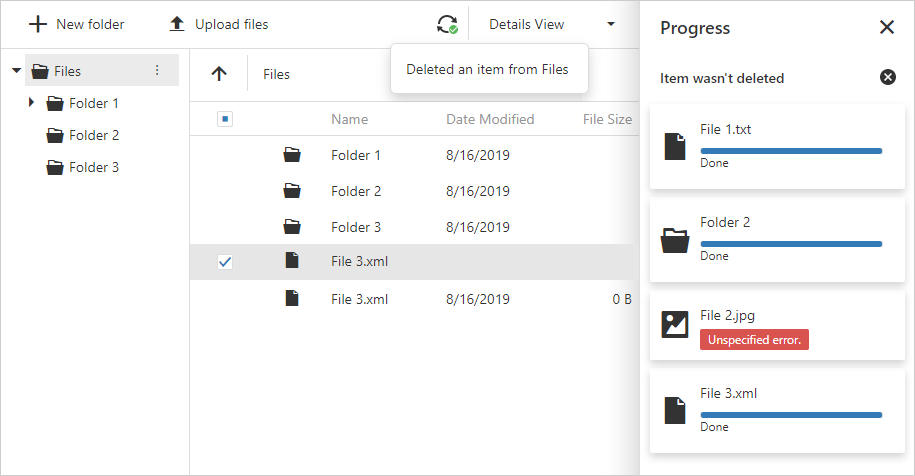
Task: Select Folder 3 in the tree
Action: (93, 167)
